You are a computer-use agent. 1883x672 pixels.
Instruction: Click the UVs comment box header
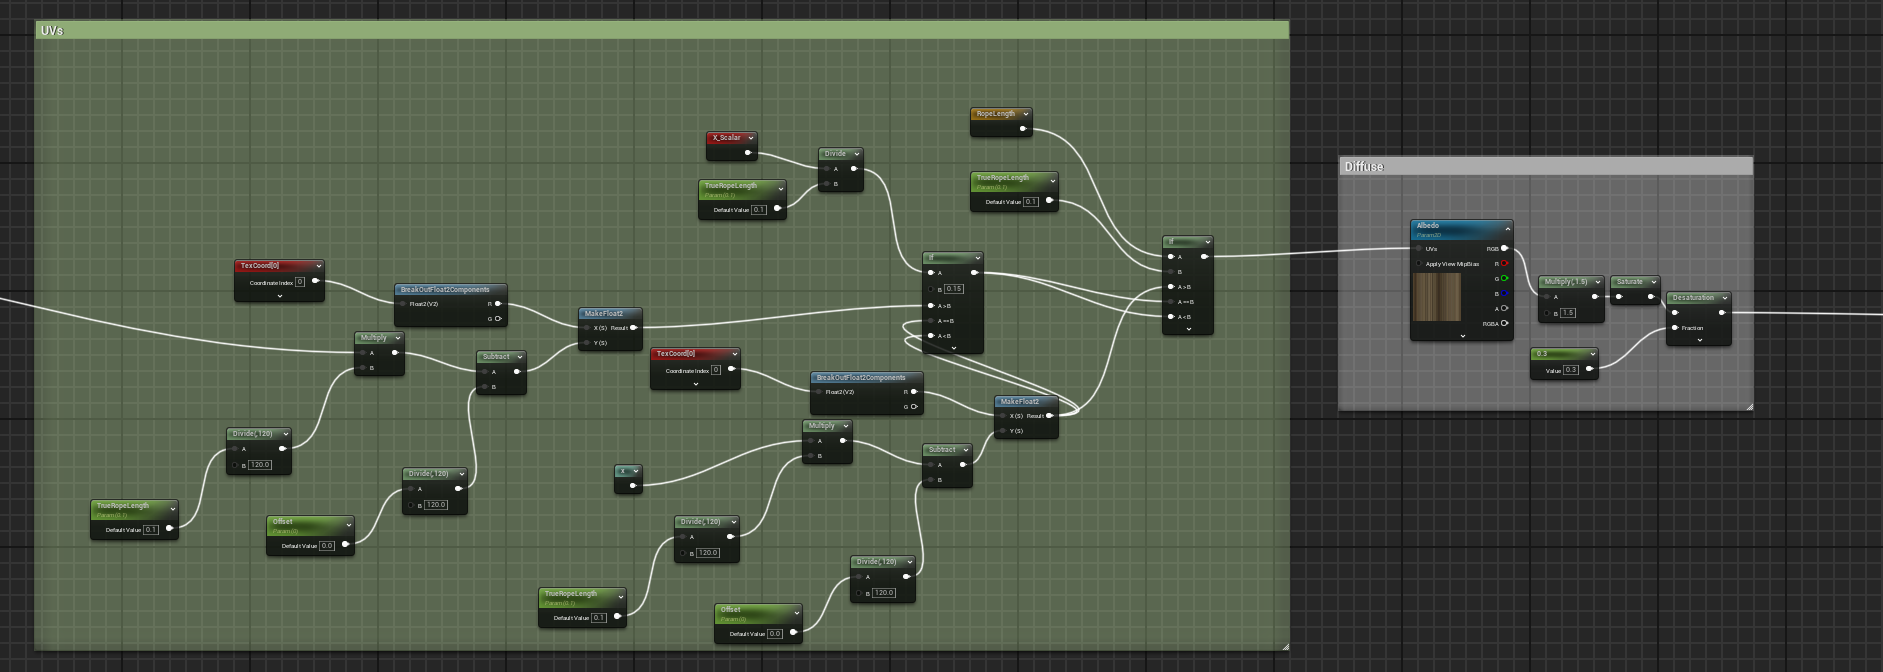click(x=661, y=31)
